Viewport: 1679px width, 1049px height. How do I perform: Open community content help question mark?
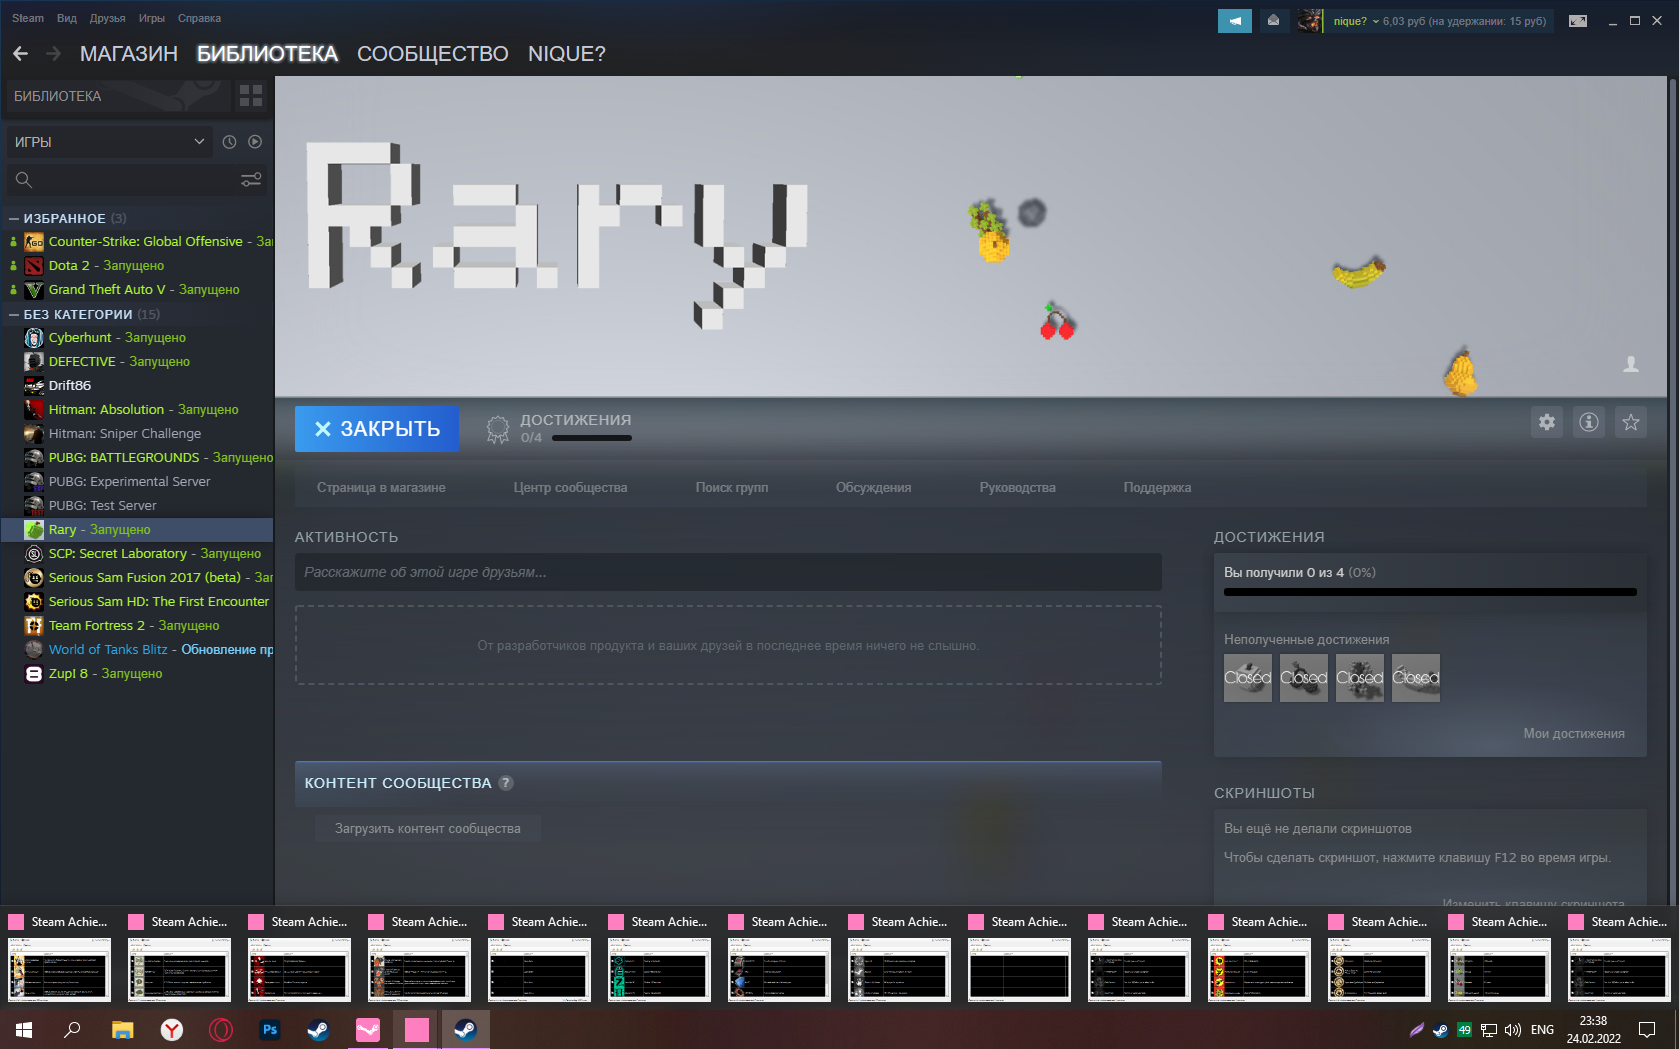(x=506, y=783)
